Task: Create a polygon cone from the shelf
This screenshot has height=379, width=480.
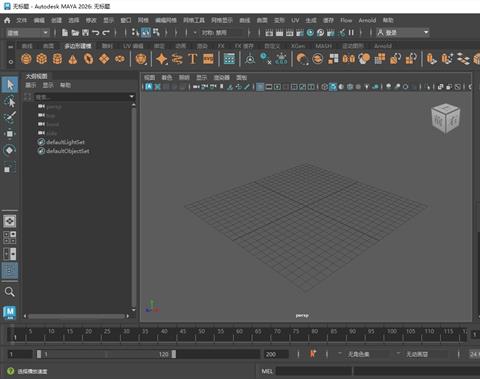Action: 73,59
